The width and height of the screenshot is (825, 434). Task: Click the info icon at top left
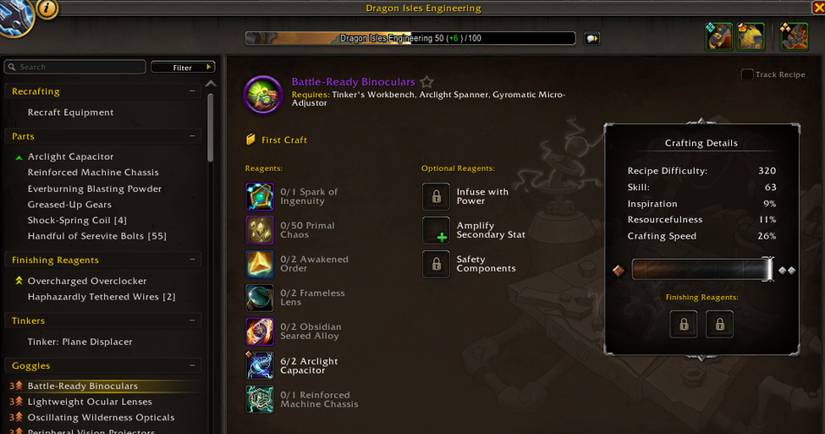(x=47, y=8)
